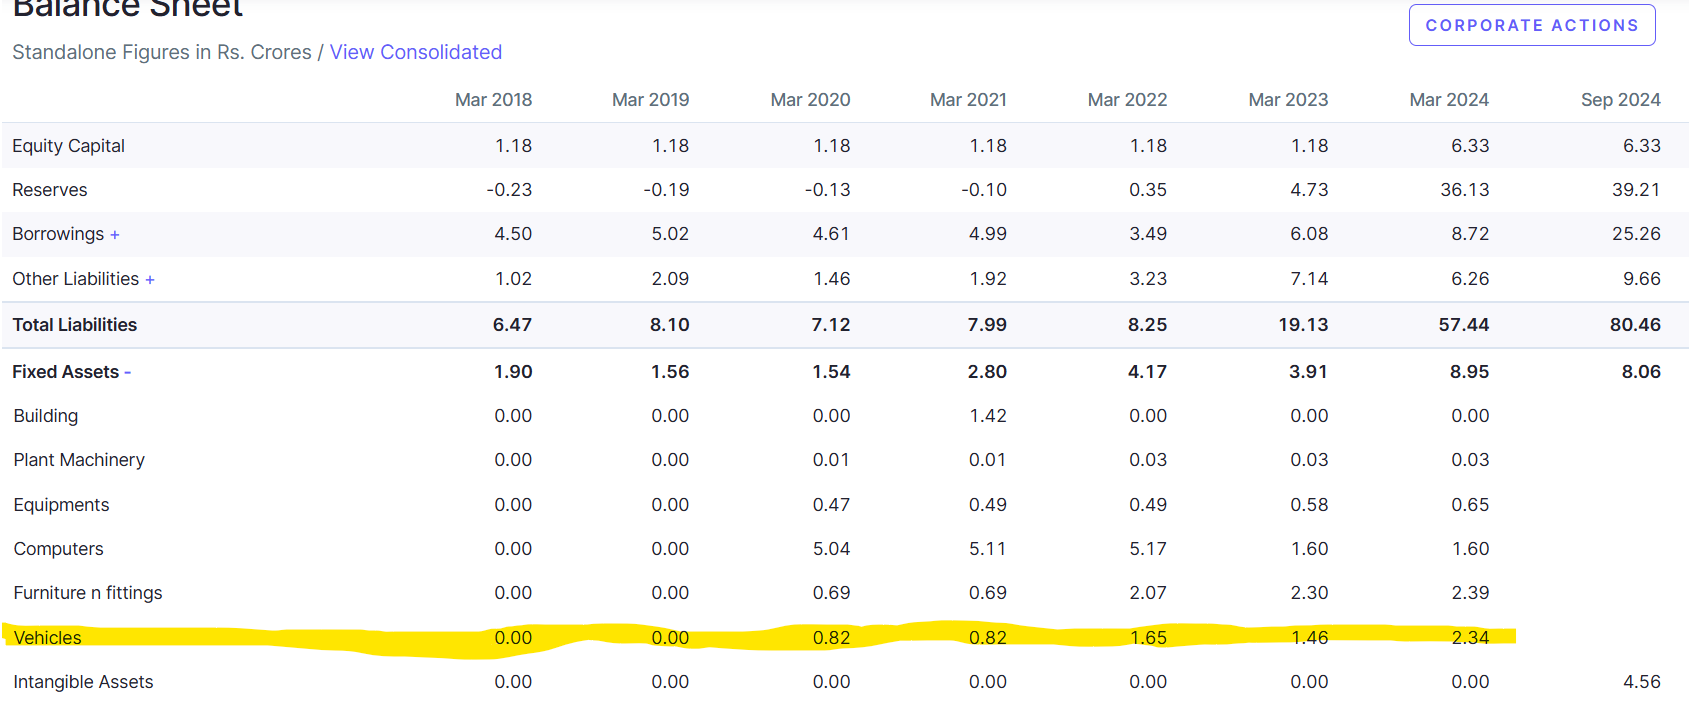Click the Furniture n fittings row label

[x=88, y=593]
